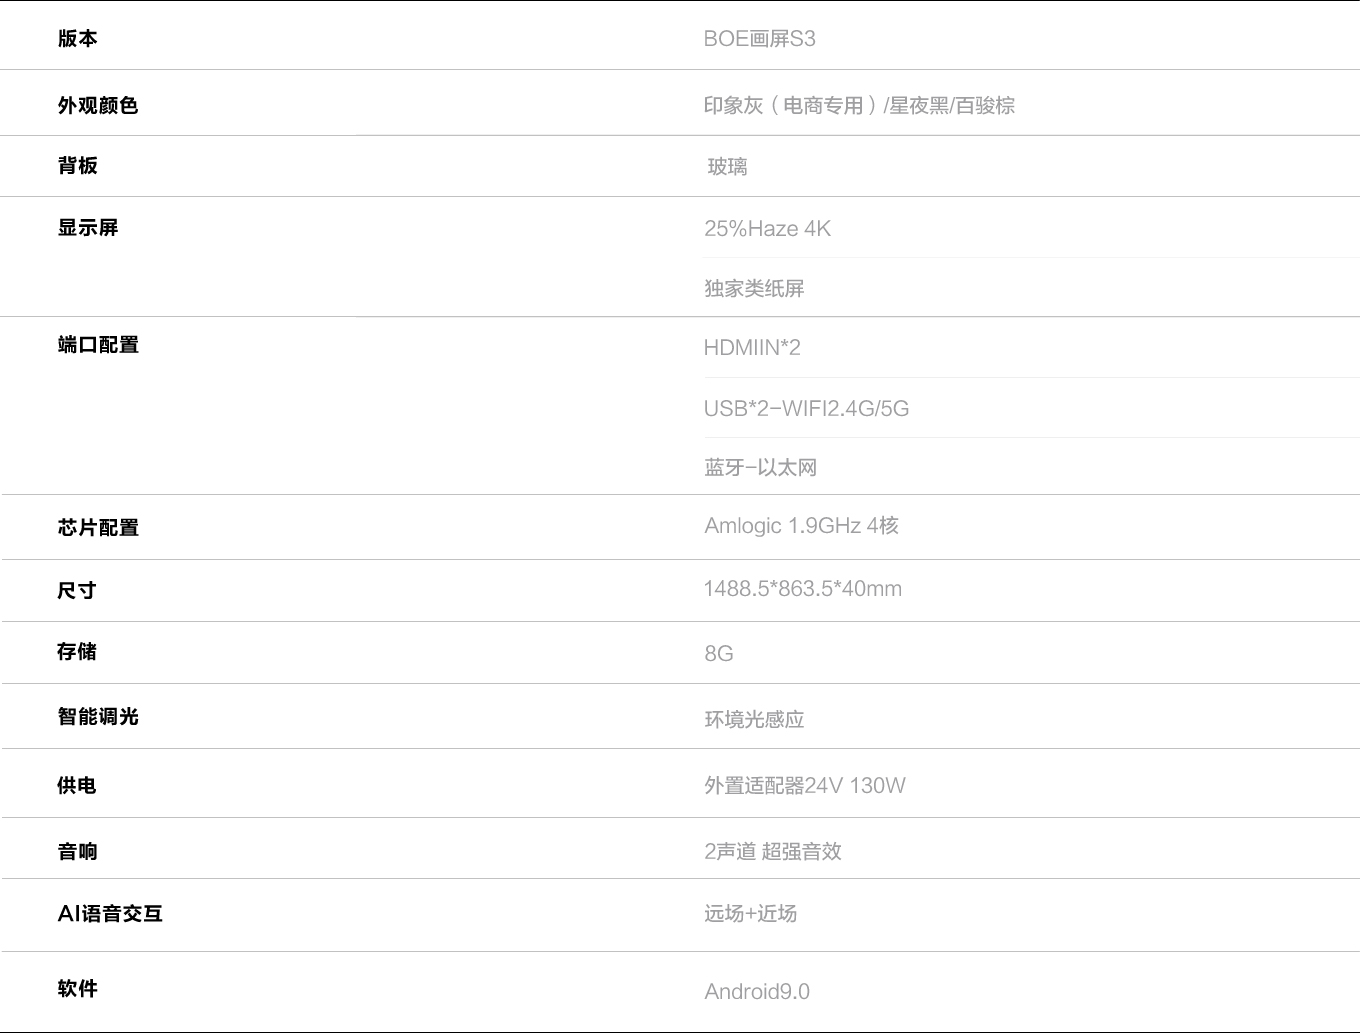Click the Android9.0 software value
The height and width of the screenshot is (1033, 1360).
click(757, 992)
